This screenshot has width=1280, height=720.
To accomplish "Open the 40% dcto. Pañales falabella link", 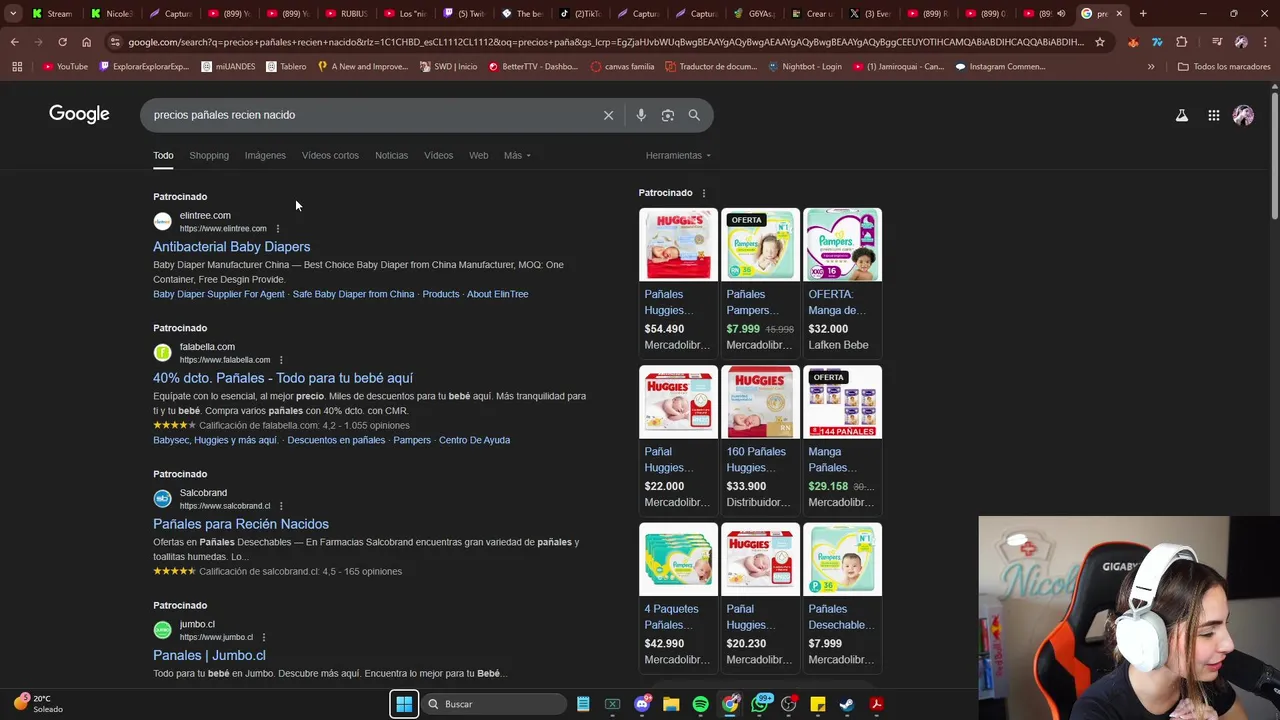I will (x=283, y=378).
